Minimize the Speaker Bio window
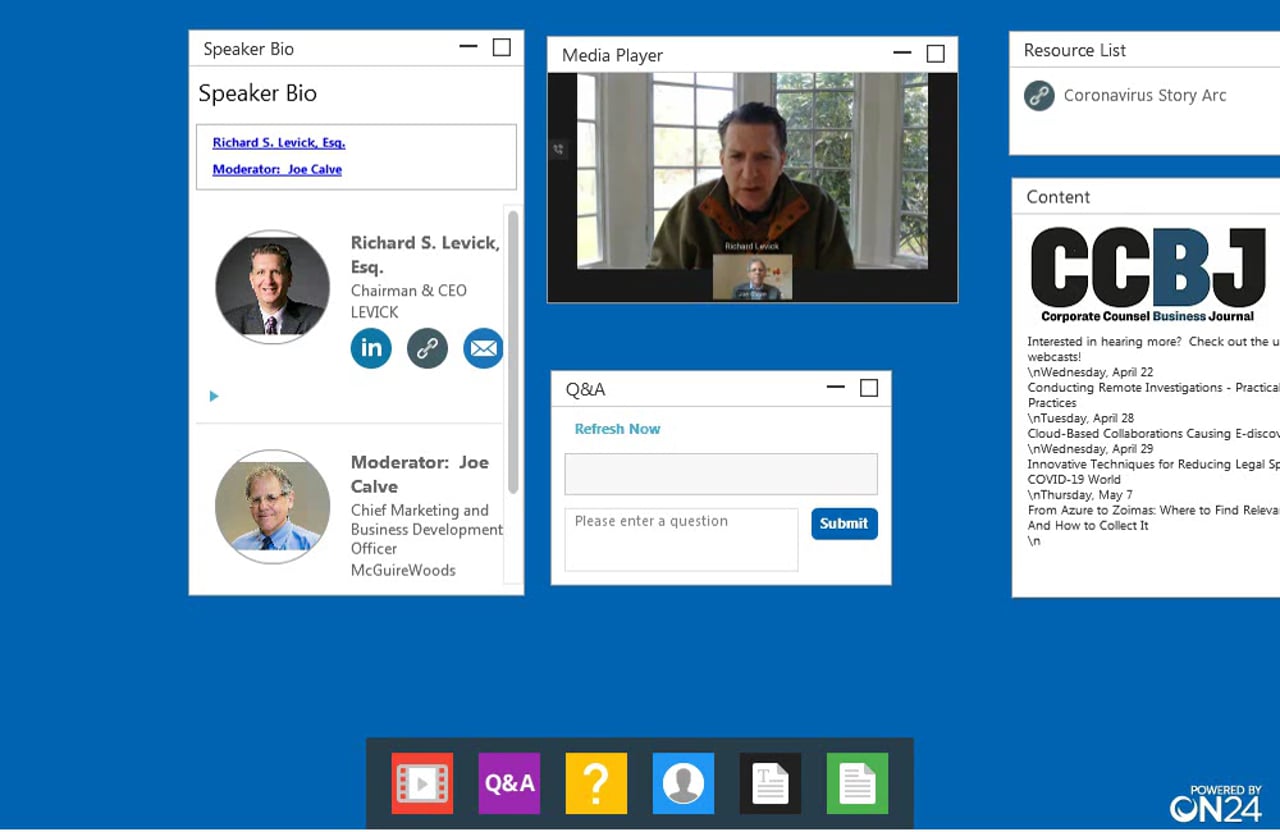This screenshot has height=832, width=1280. tap(468, 46)
